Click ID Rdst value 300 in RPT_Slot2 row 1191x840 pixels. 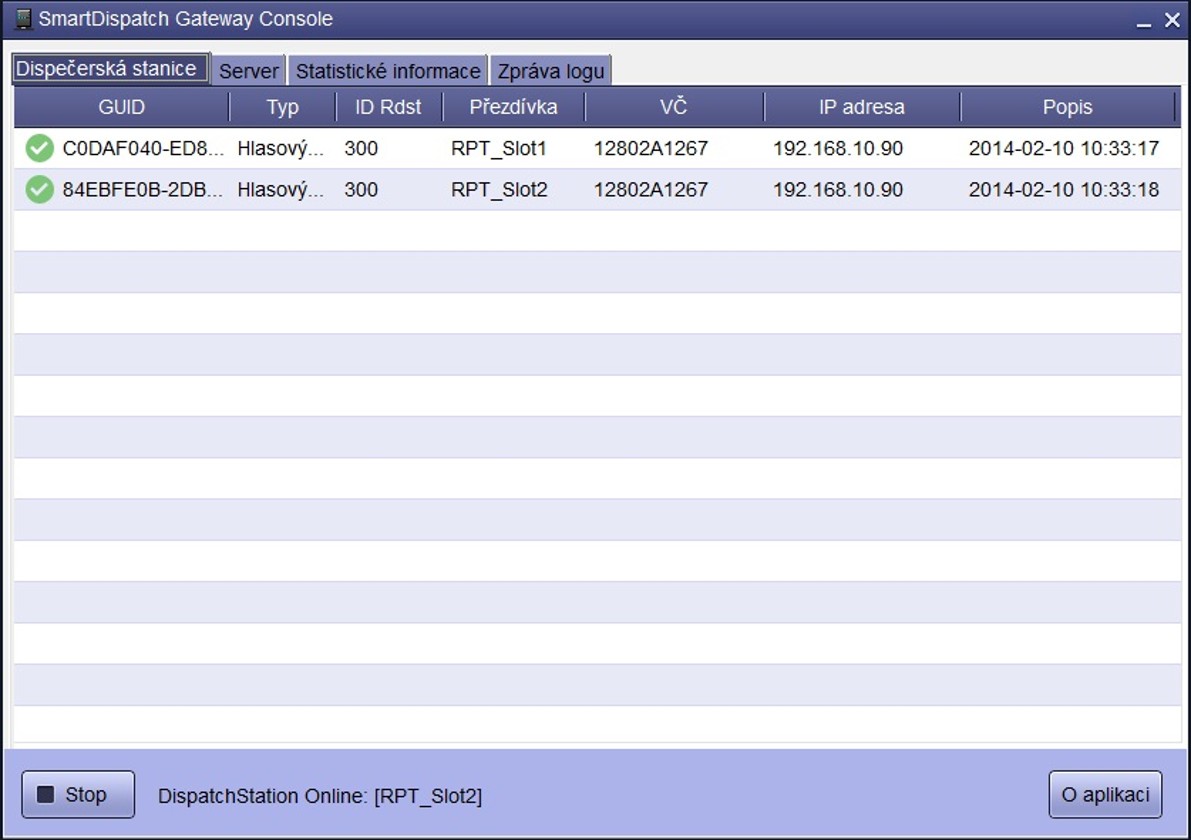pyautogui.click(x=361, y=189)
